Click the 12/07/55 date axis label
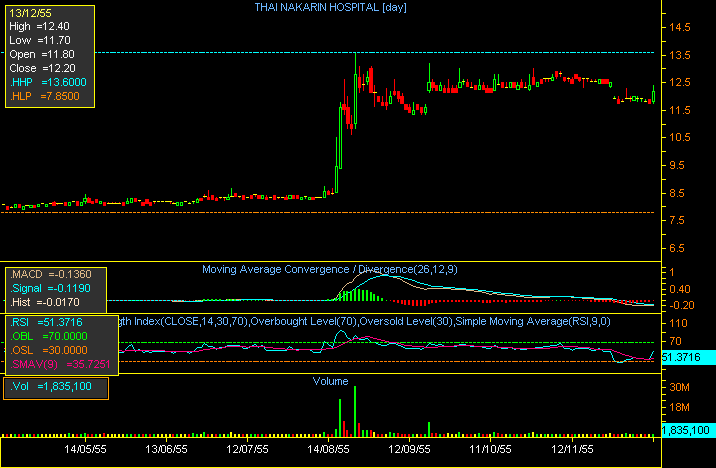716x468 pixels. click(x=247, y=450)
